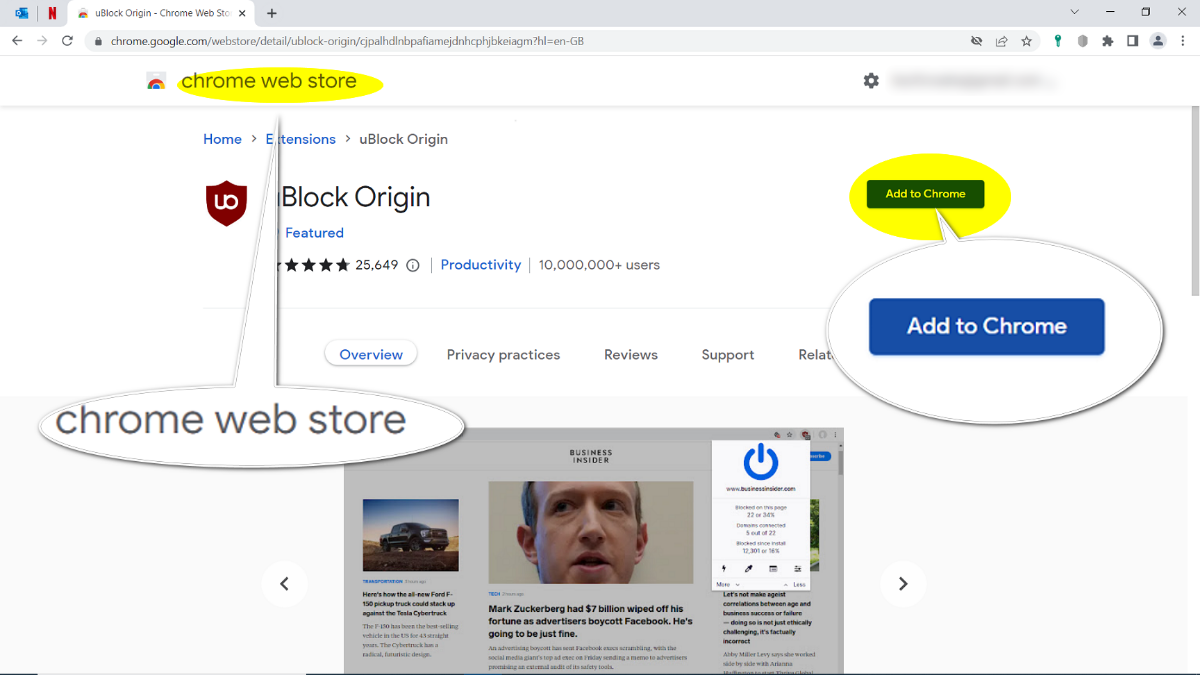Screen dimensions: 1200x675
Task: Open the Extensions puzzle piece menu
Action: click(1107, 41)
